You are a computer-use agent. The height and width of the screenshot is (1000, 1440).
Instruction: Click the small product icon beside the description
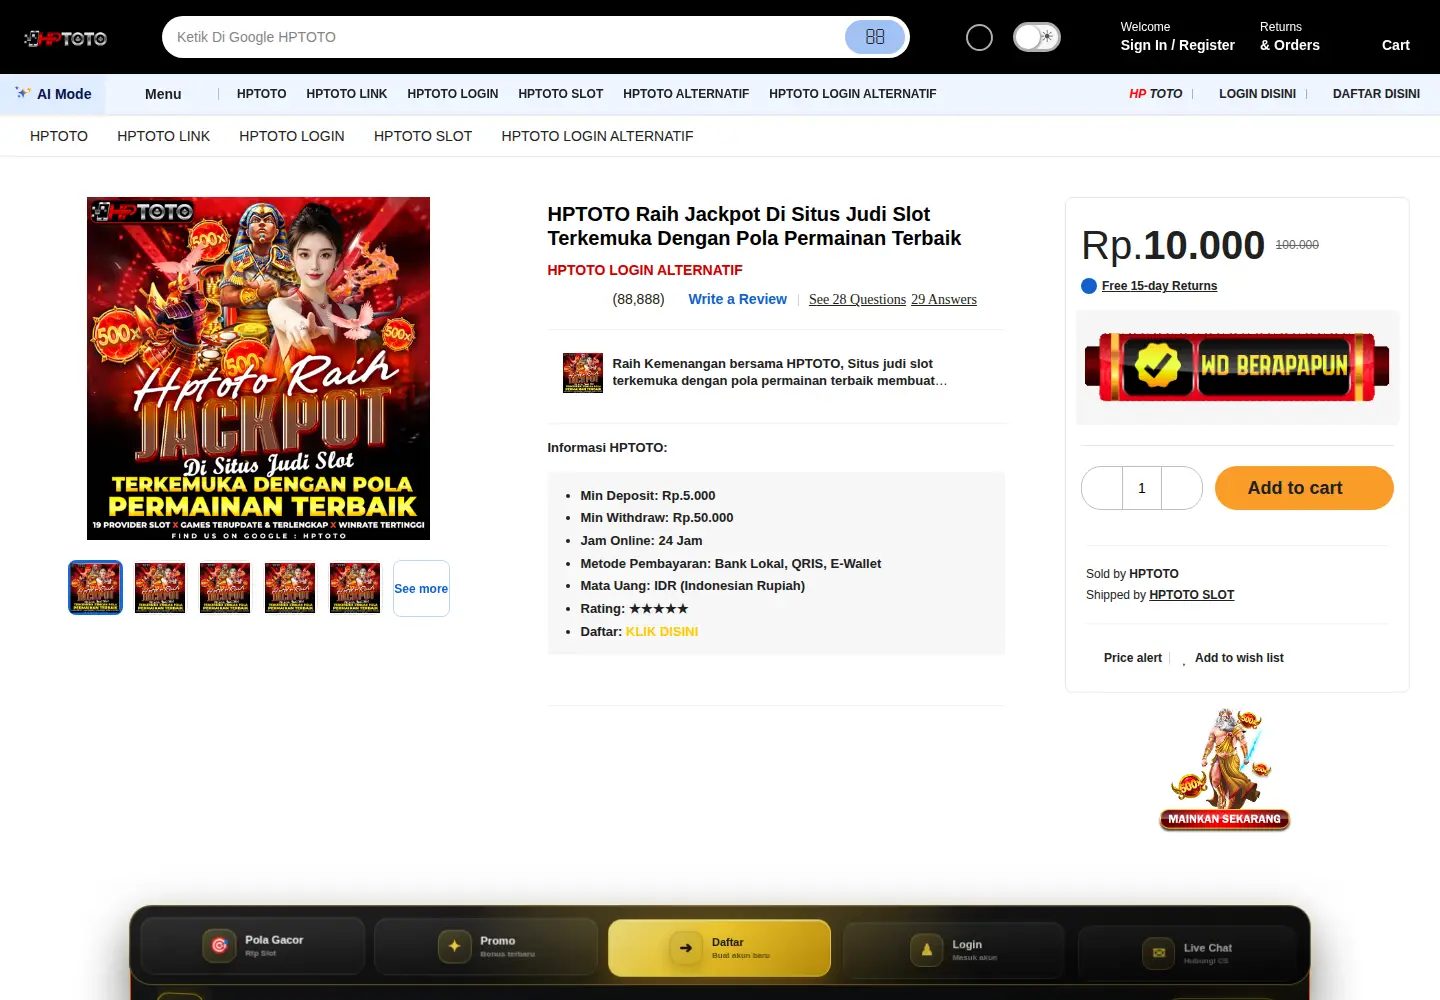pyautogui.click(x=583, y=373)
